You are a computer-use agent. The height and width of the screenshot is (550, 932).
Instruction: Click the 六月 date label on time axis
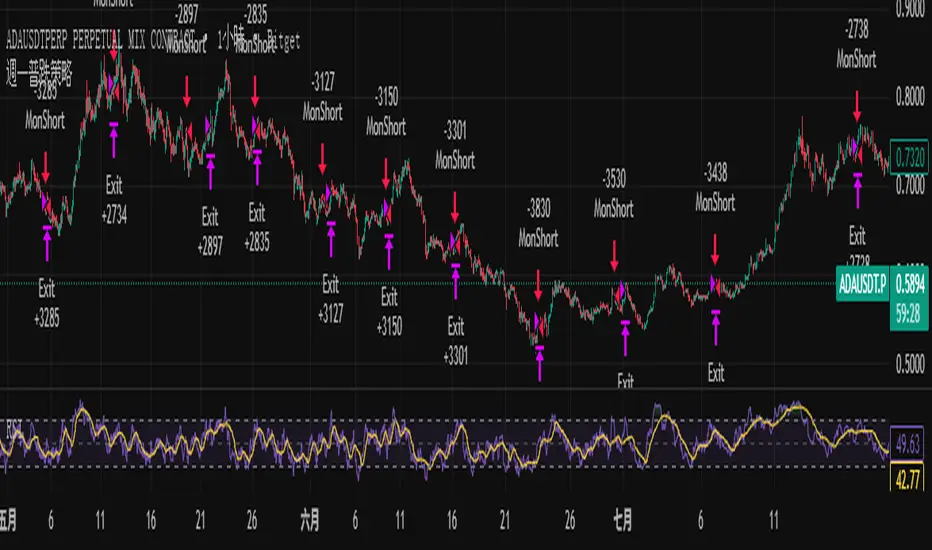pos(310,521)
